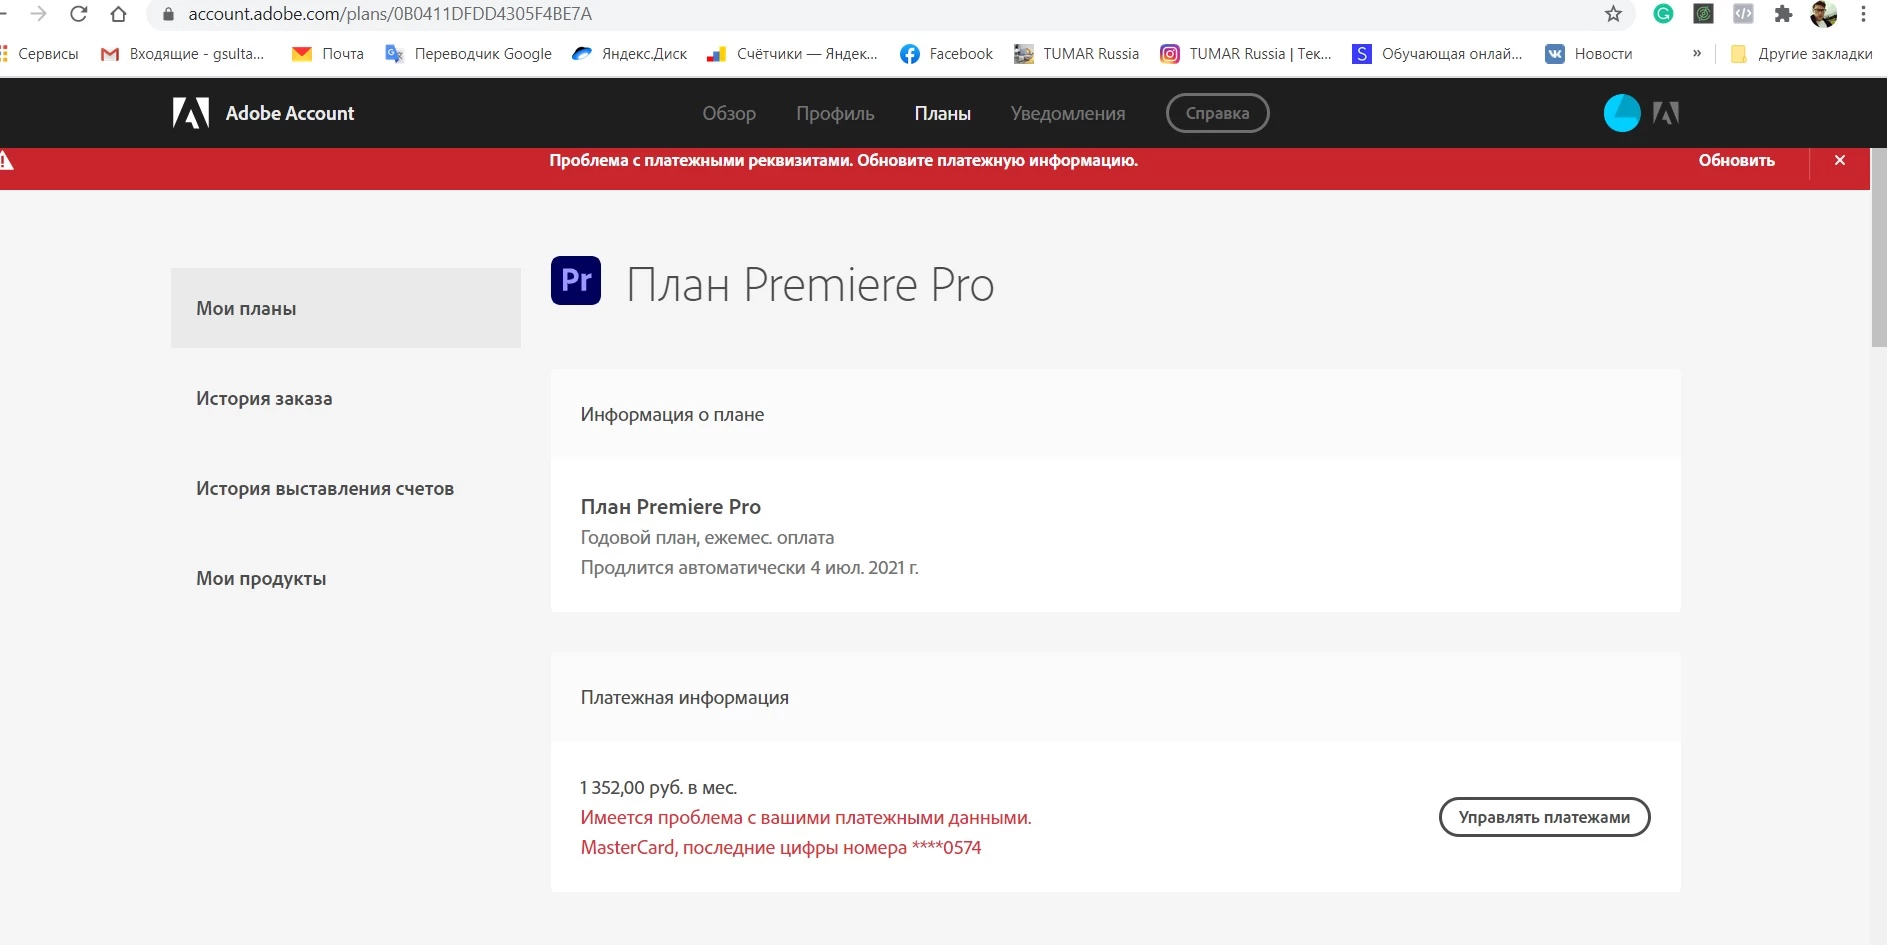Open the blue user avatar in Adobe header
The height and width of the screenshot is (945, 1887).
click(1622, 113)
